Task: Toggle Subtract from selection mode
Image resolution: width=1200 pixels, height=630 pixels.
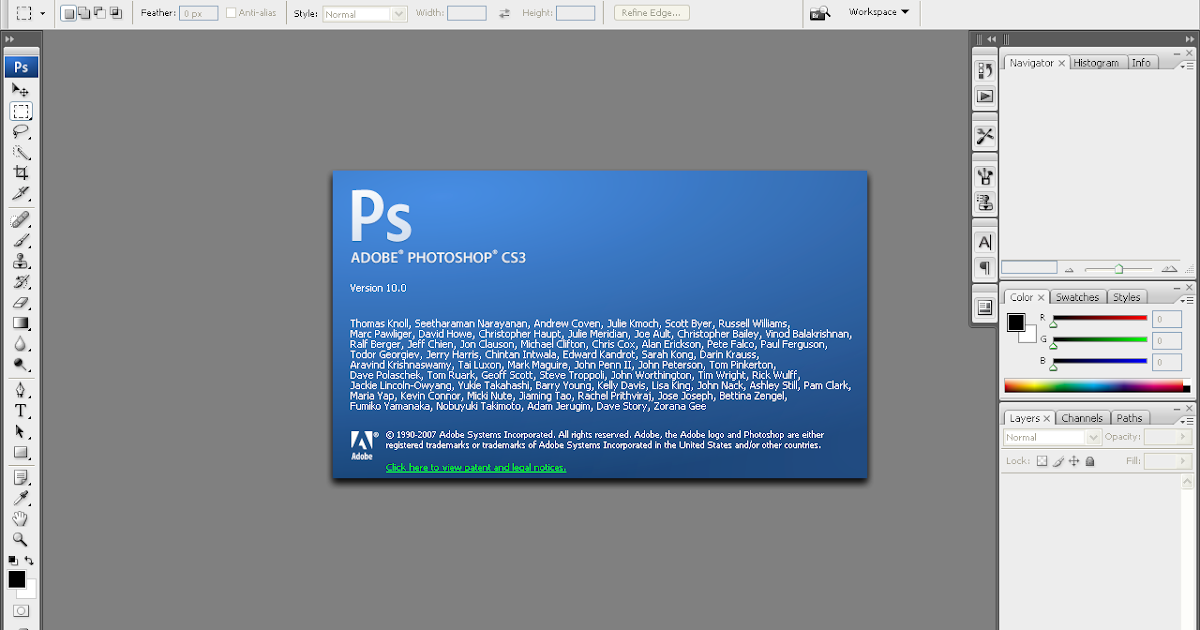Action: pos(100,13)
